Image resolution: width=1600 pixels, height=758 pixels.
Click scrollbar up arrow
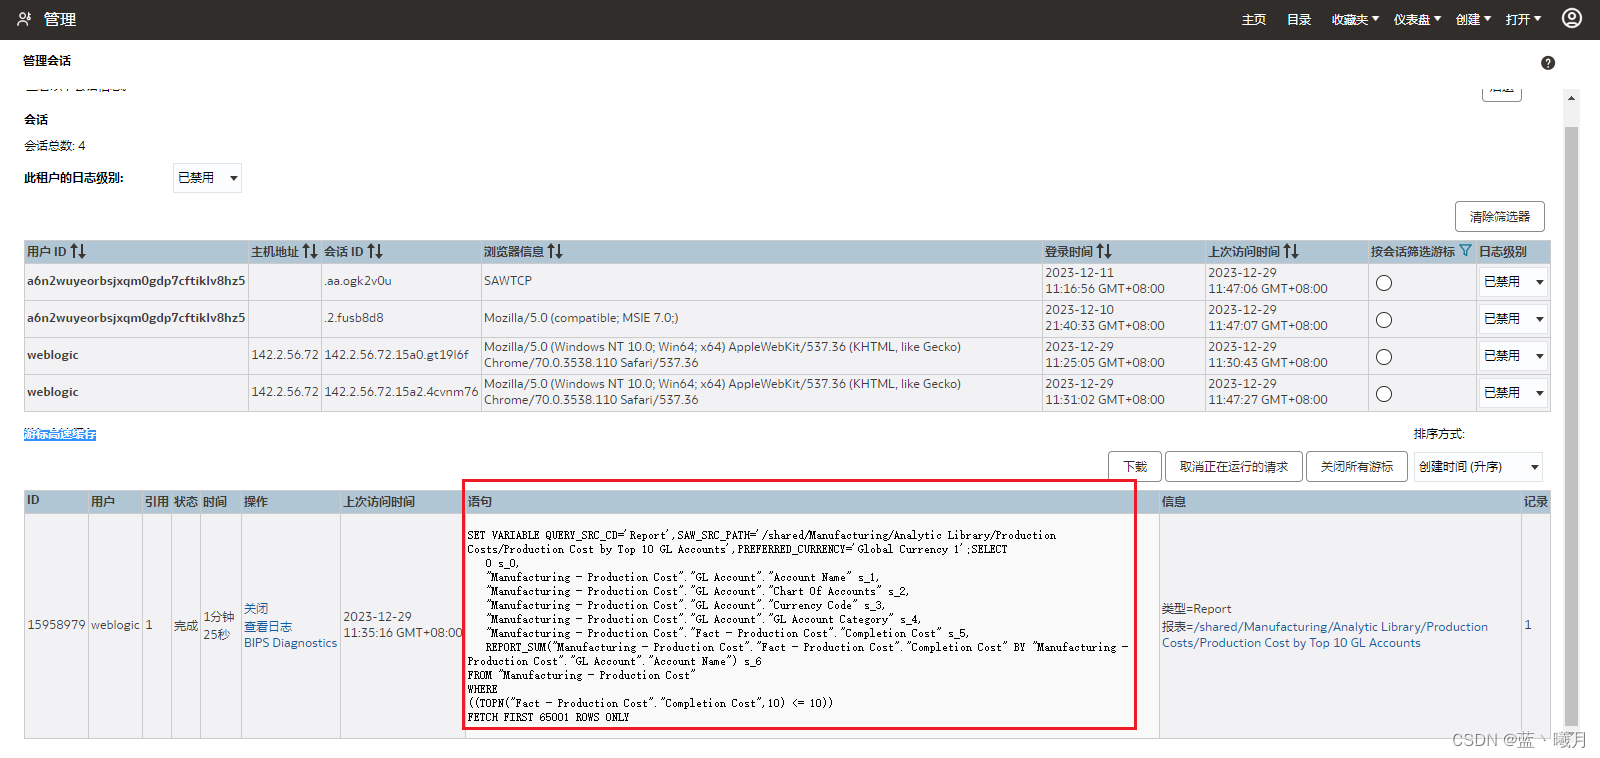coord(1571,98)
